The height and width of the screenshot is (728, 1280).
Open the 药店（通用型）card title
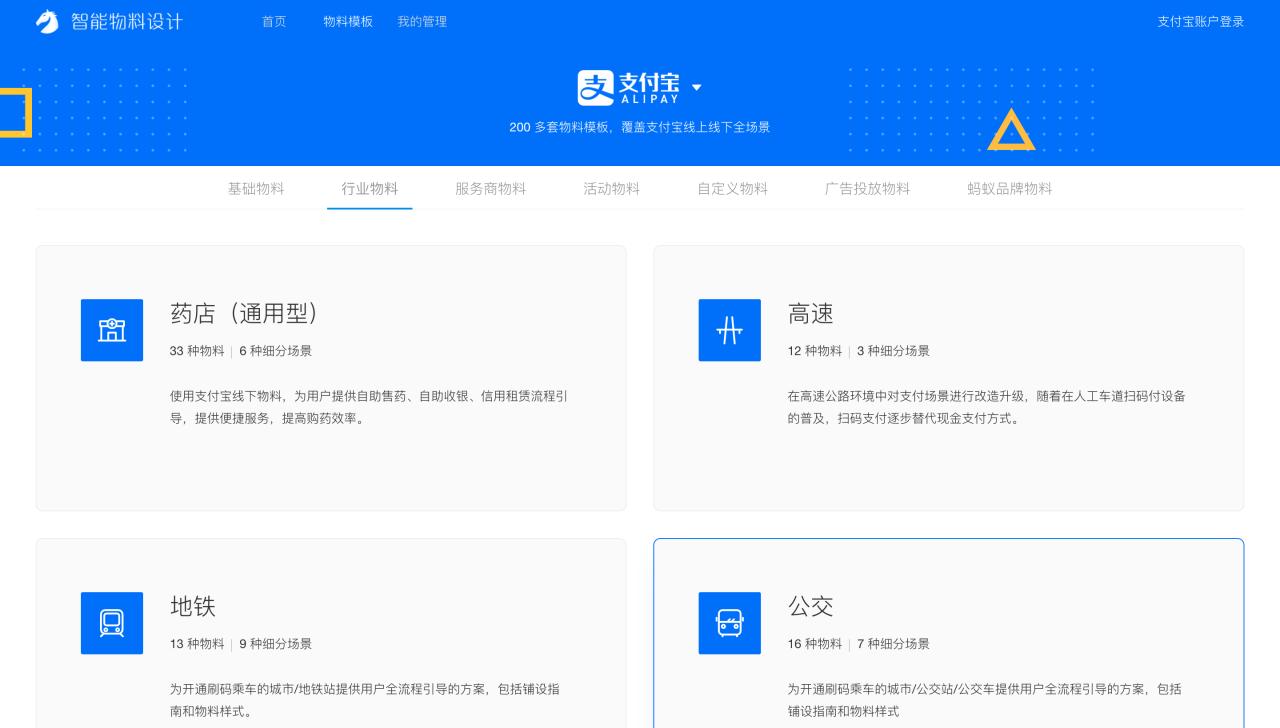click(x=244, y=314)
